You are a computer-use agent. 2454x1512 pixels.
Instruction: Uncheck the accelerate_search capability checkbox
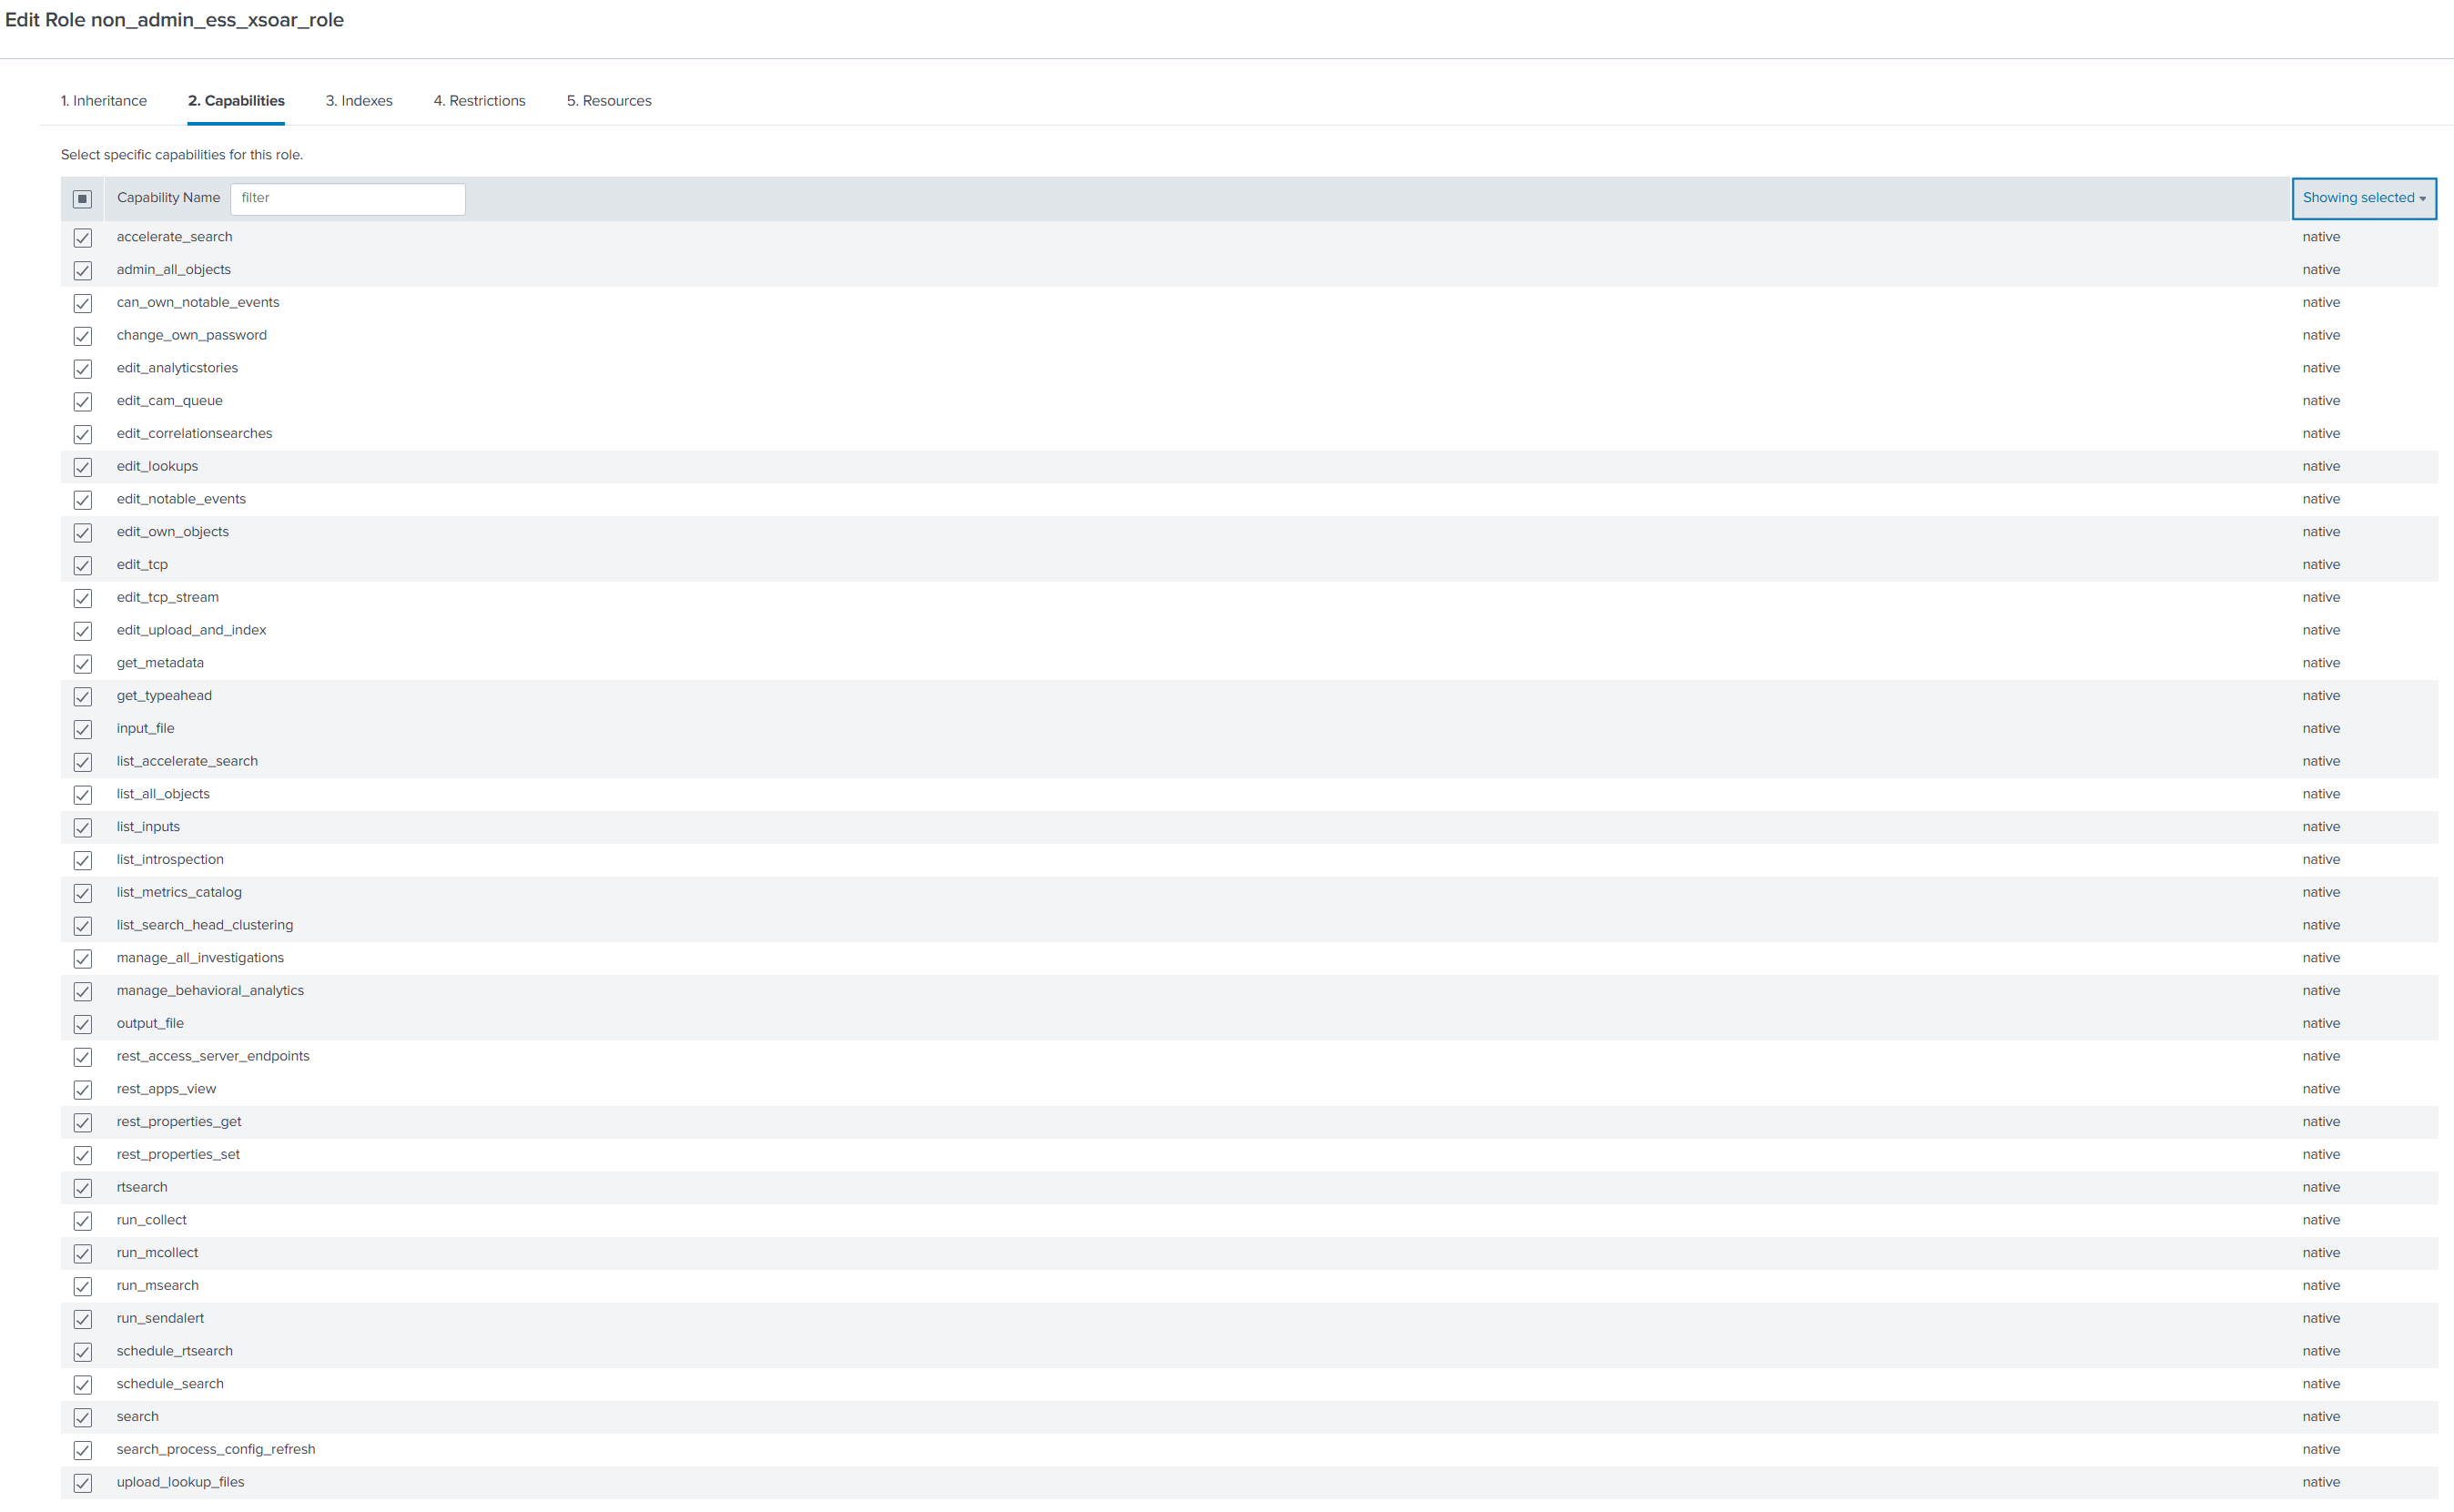click(83, 238)
